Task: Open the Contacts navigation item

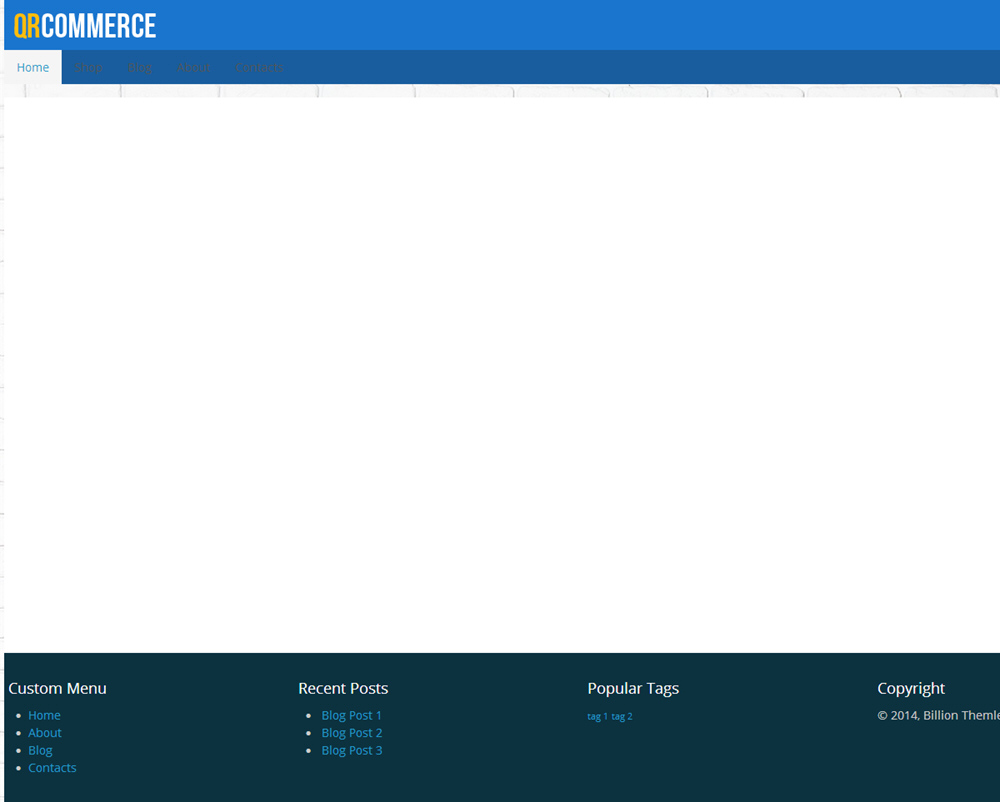Action: tap(260, 68)
